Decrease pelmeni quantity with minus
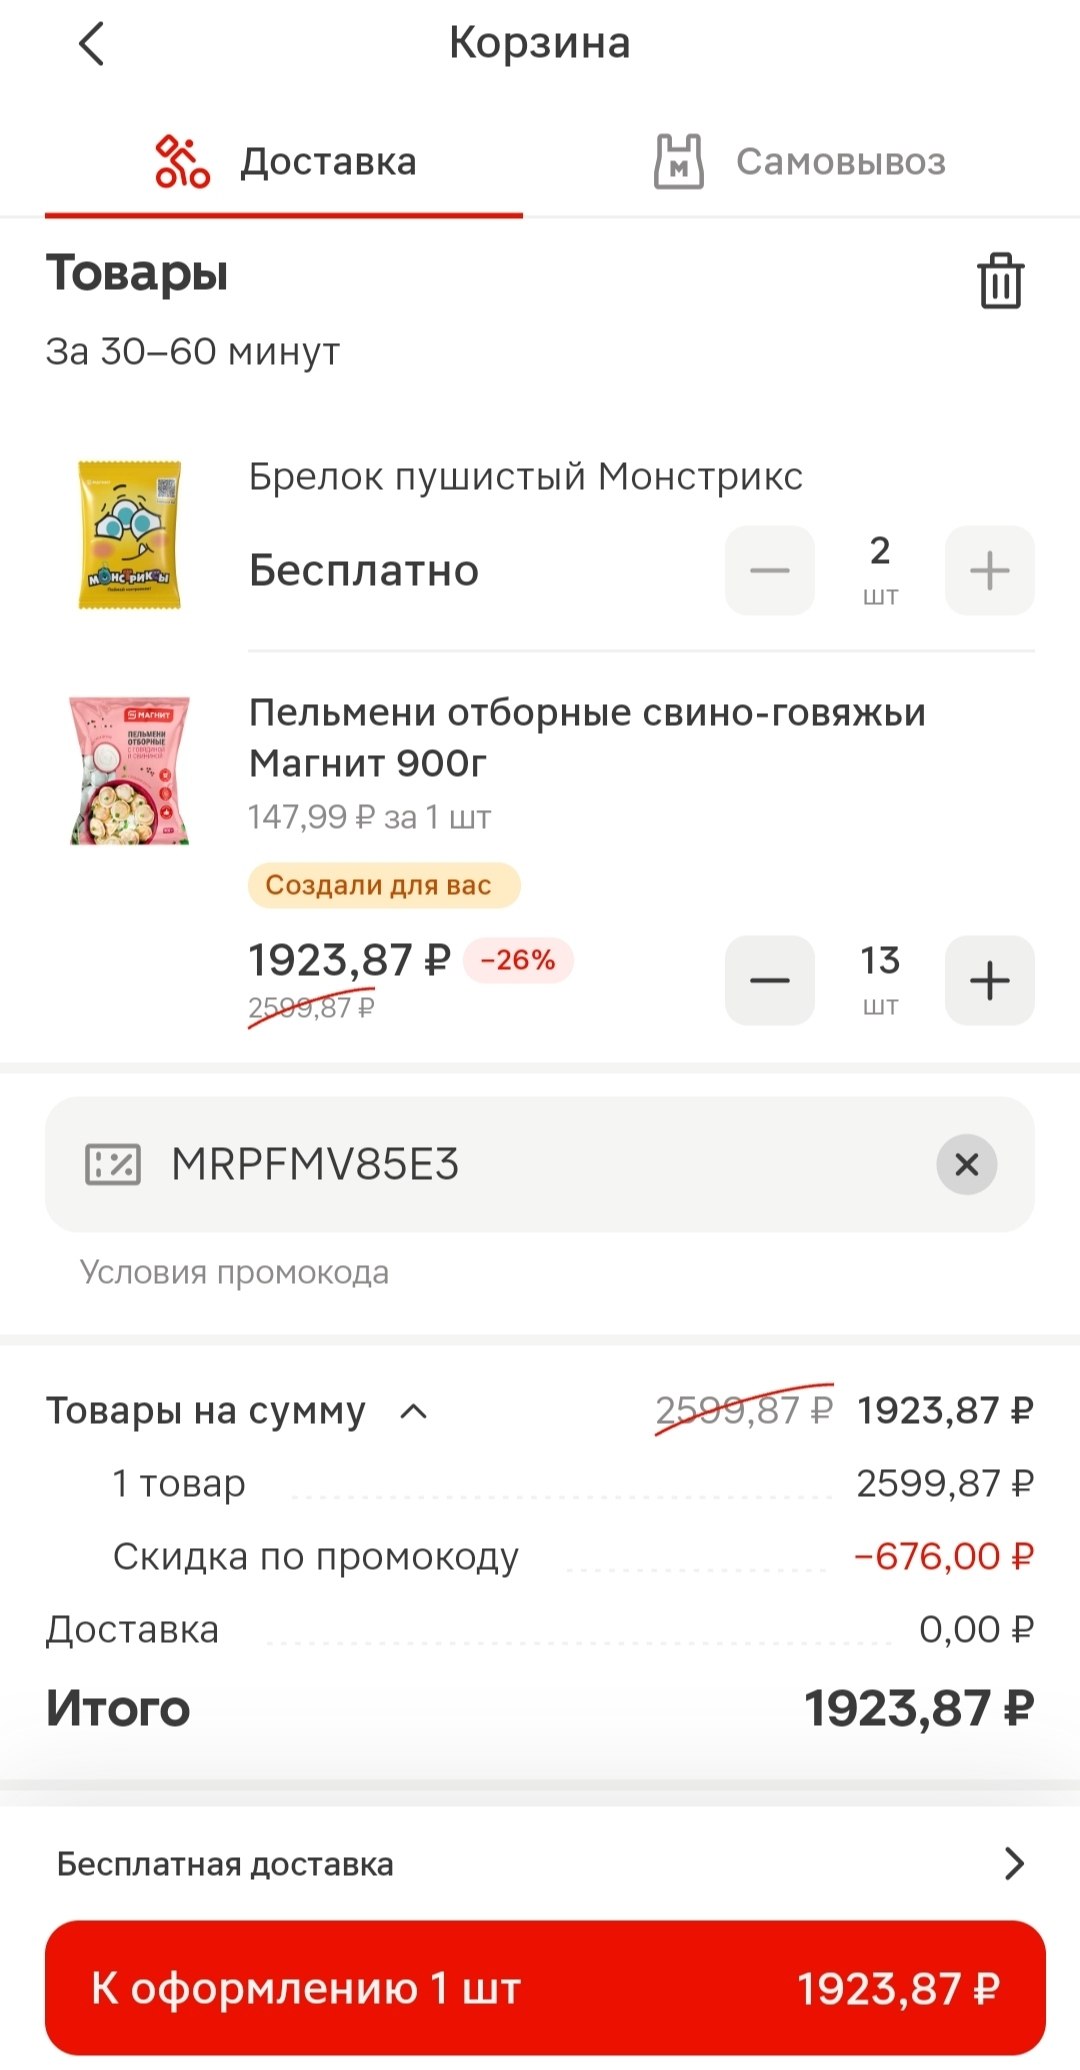Viewport: 1080px width, 2070px height. coord(769,980)
